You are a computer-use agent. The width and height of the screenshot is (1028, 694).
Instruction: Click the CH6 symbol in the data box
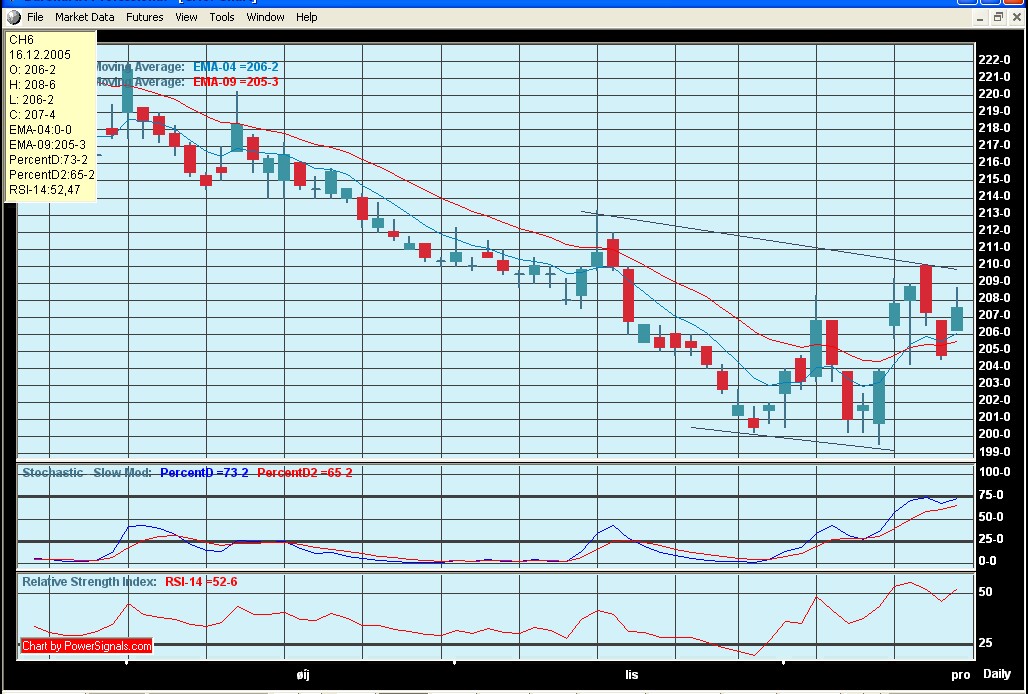(21, 40)
